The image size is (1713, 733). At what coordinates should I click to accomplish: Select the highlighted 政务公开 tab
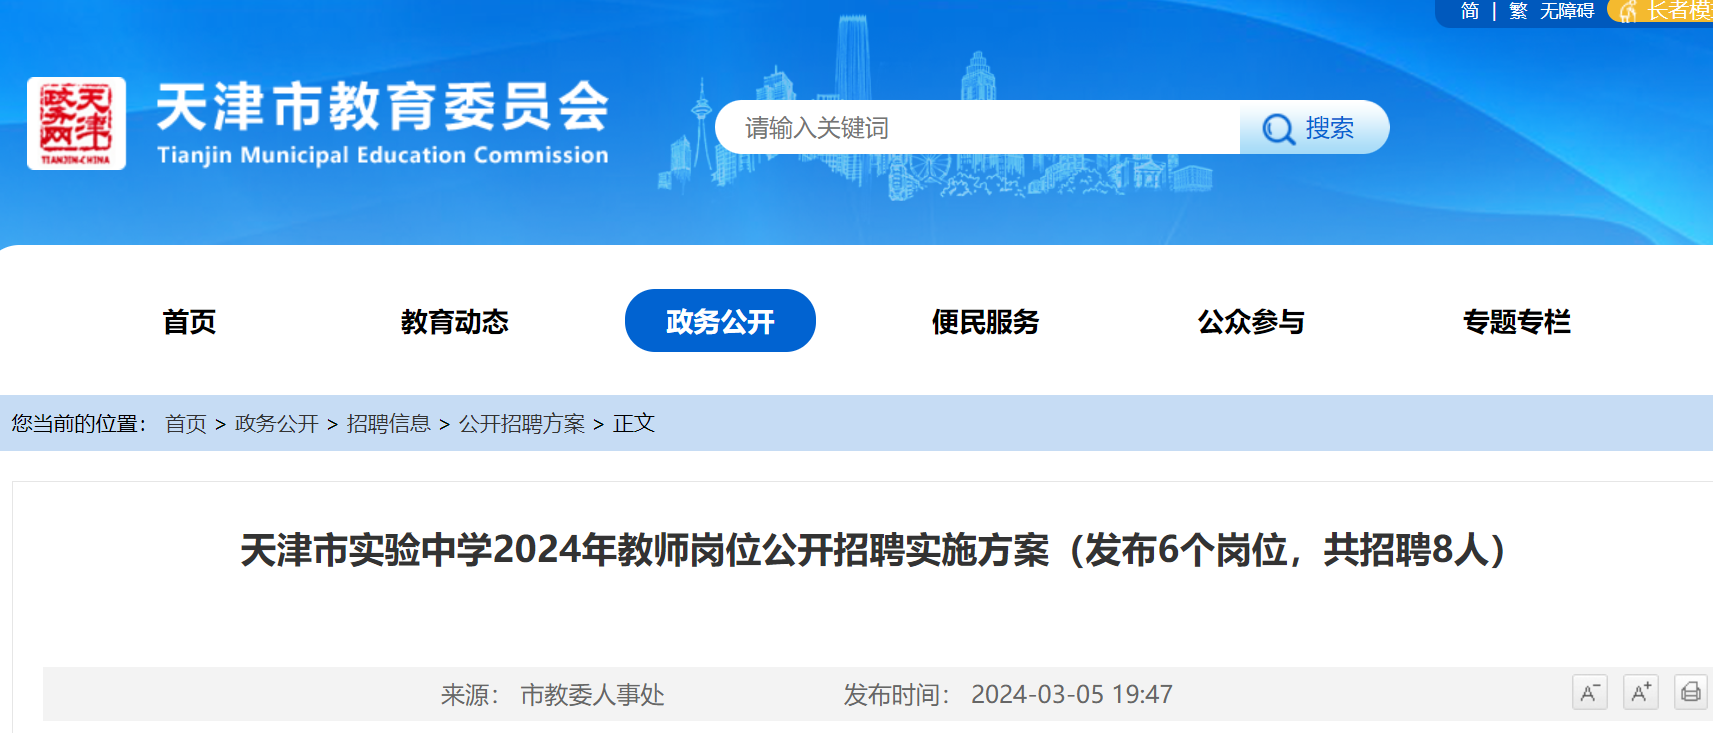tap(720, 321)
